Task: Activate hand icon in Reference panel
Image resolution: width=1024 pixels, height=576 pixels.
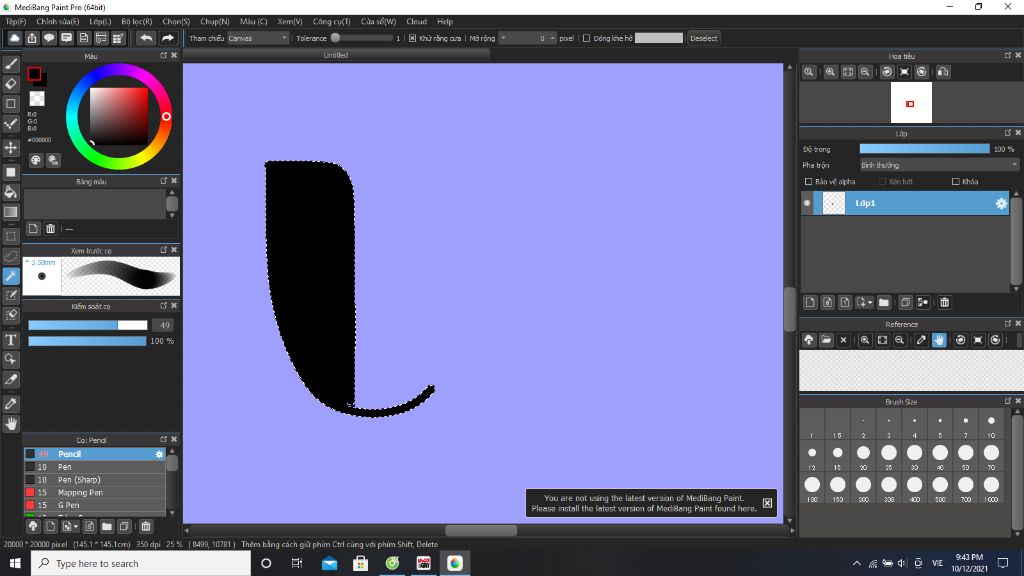Action: click(939, 340)
